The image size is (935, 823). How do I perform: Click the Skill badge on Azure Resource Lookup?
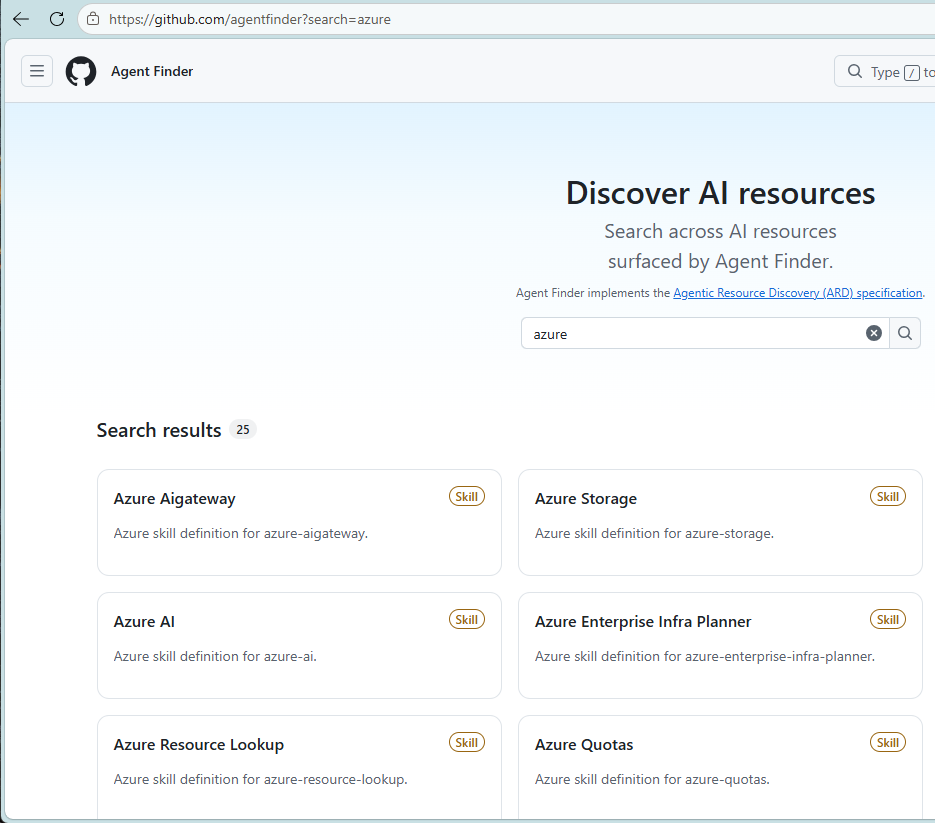point(467,742)
